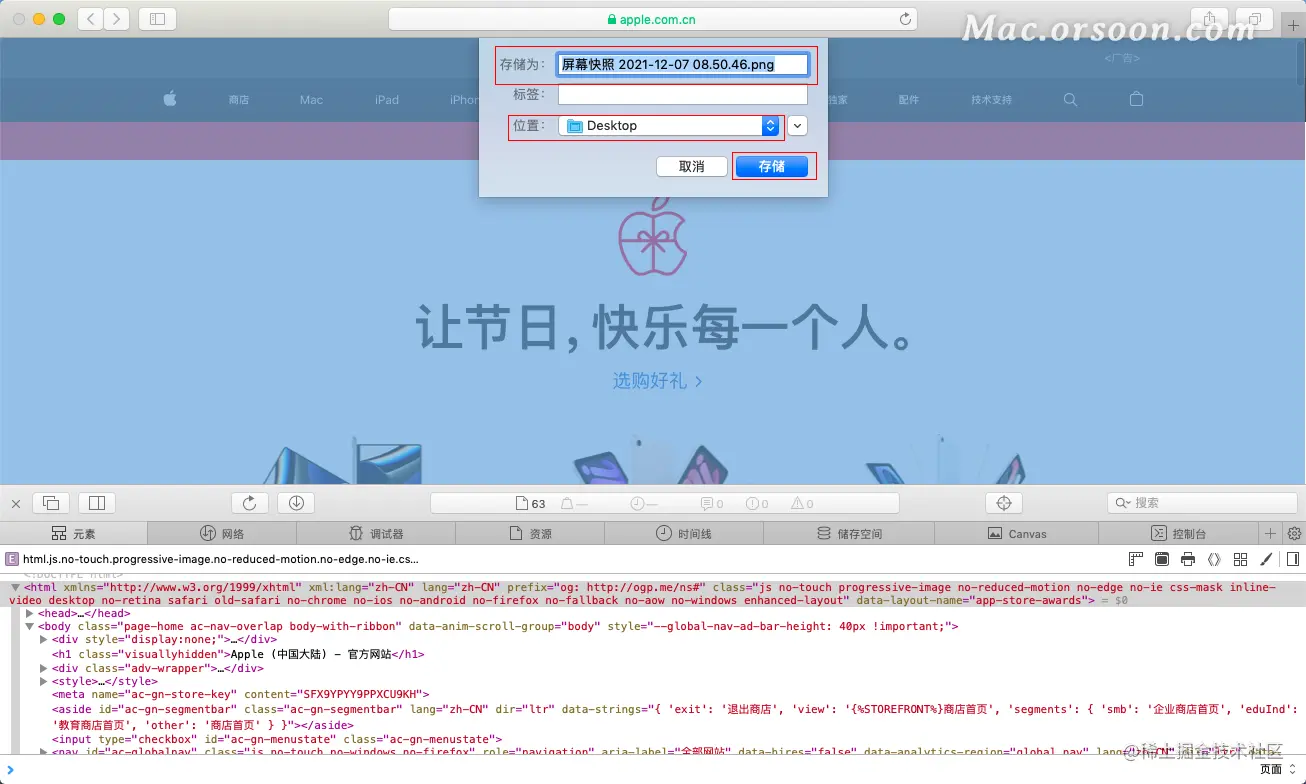
Task: Collapse the body node
Action: point(30,626)
